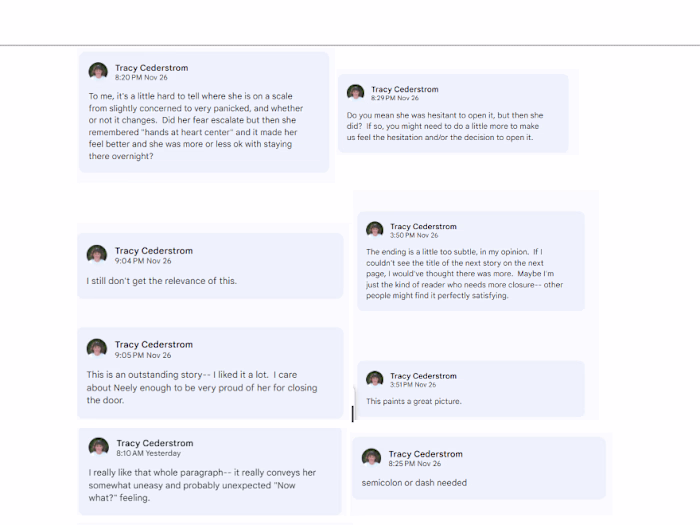This screenshot has width=700, height=525.
Task: Click avatar on the 3:51 PM comment
Action: 375,379
